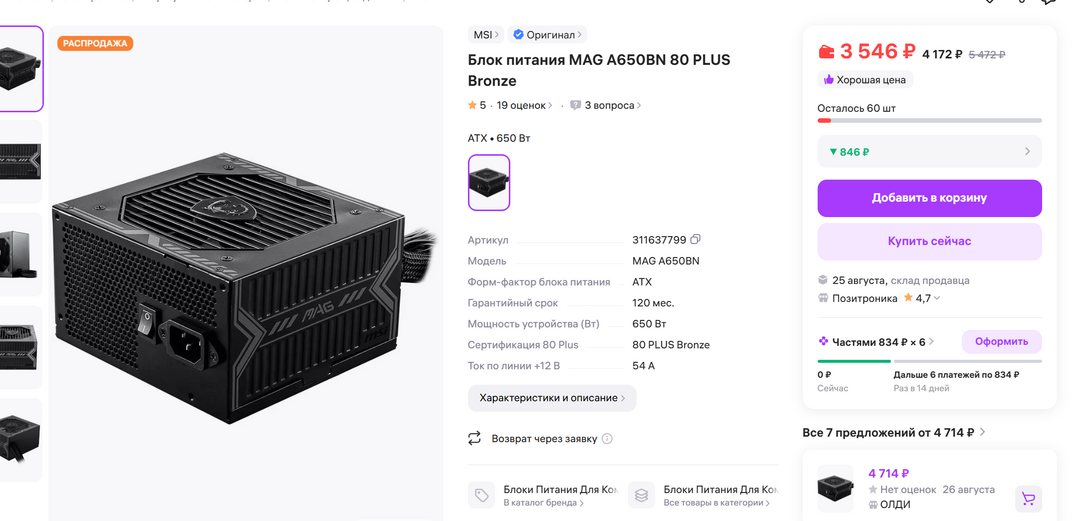Click the Осталось 60 шт stock bar

coord(929,120)
